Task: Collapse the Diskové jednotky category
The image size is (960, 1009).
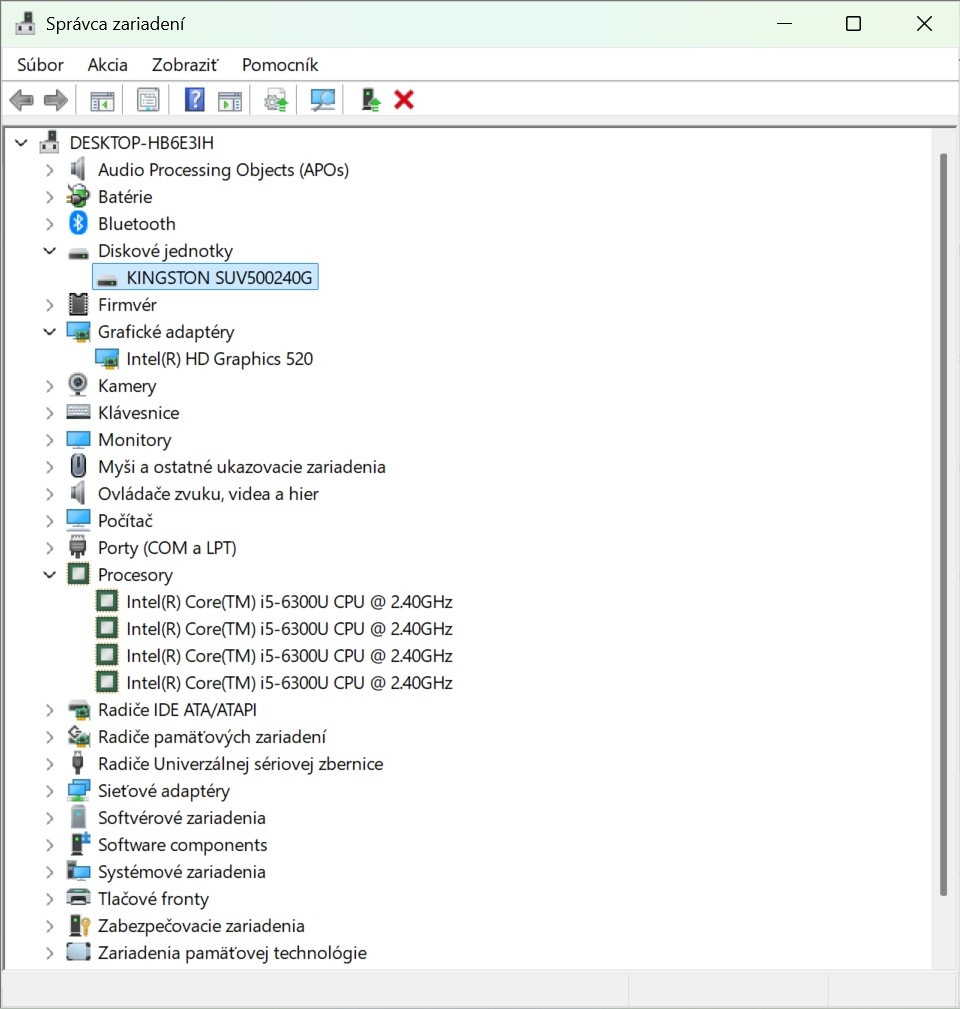Action: click(x=50, y=251)
